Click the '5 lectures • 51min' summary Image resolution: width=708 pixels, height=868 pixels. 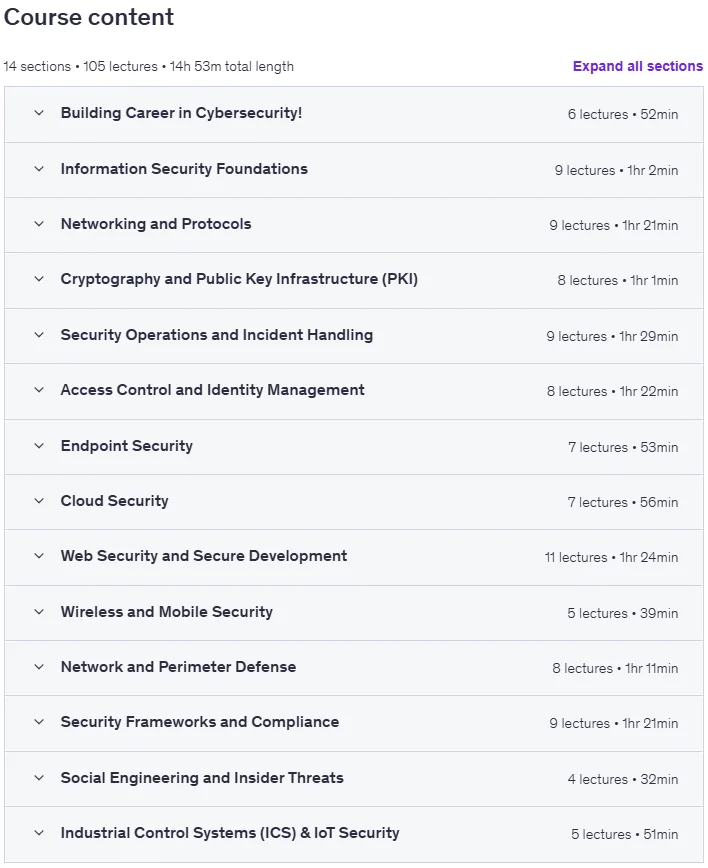click(624, 834)
